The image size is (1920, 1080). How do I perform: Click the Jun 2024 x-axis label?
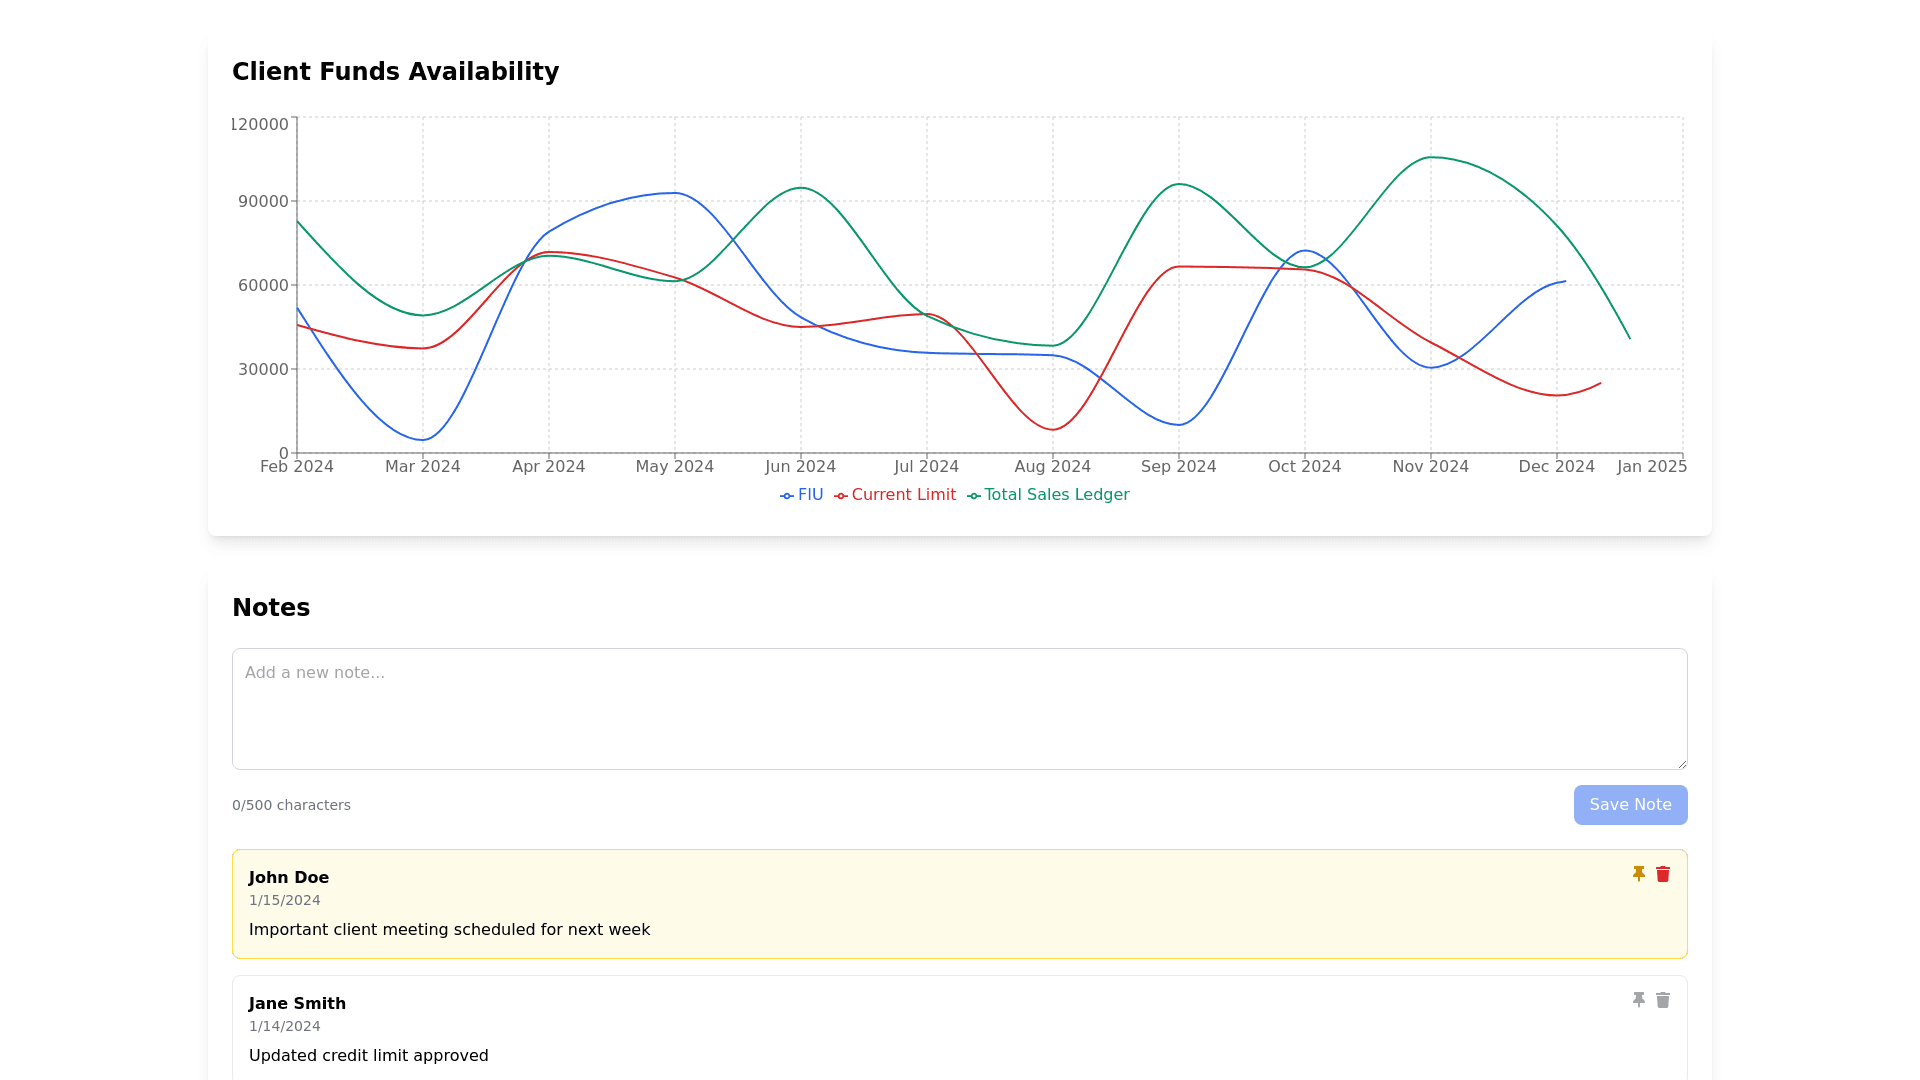(800, 467)
